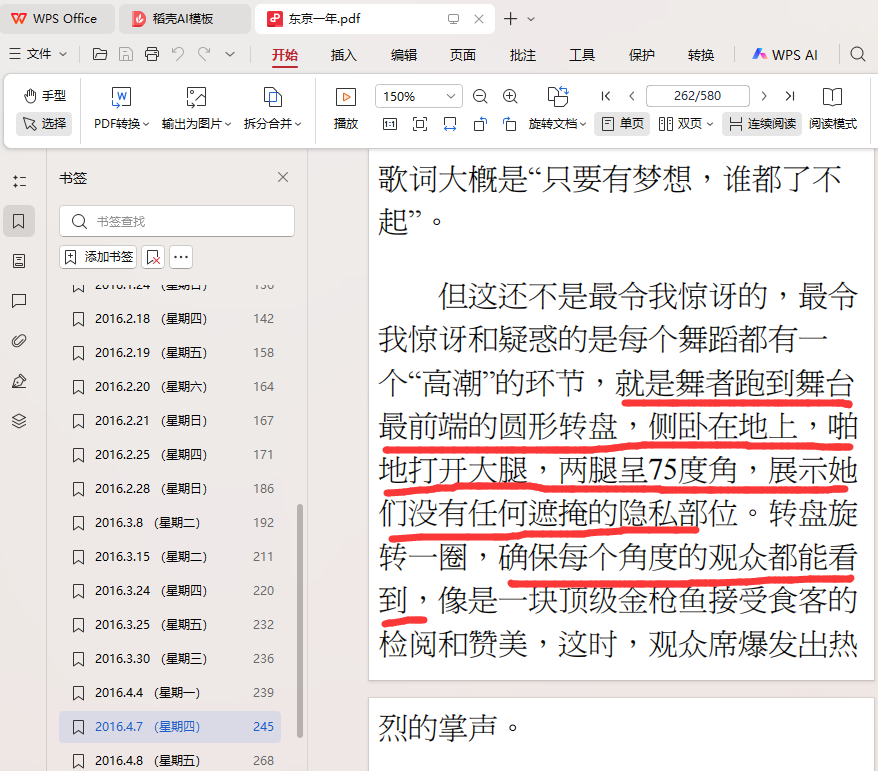Open the outline icon in left sidebar
This screenshot has height=771, width=878.
[x=19, y=181]
